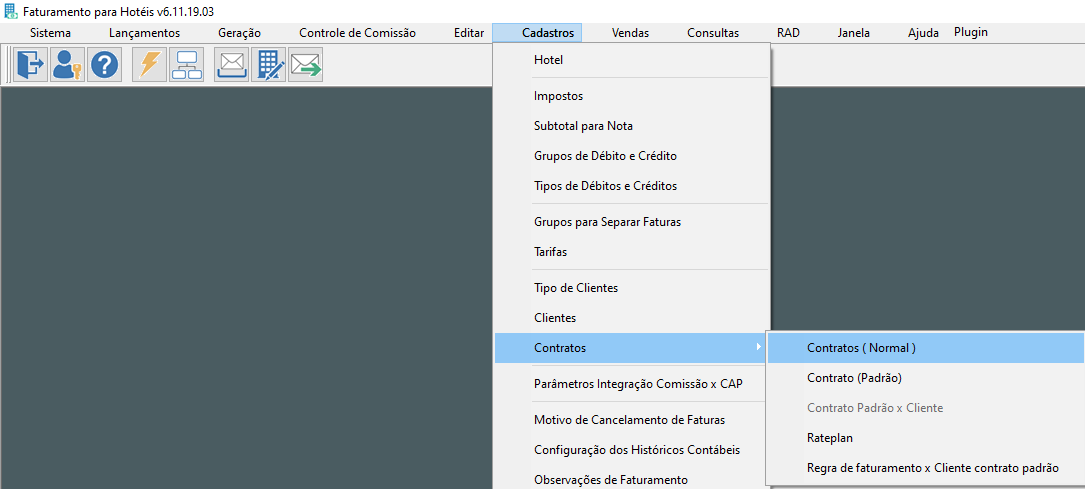The width and height of the screenshot is (1085, 489).
Task: Open the Geração menu
Action: click(239, 33)
